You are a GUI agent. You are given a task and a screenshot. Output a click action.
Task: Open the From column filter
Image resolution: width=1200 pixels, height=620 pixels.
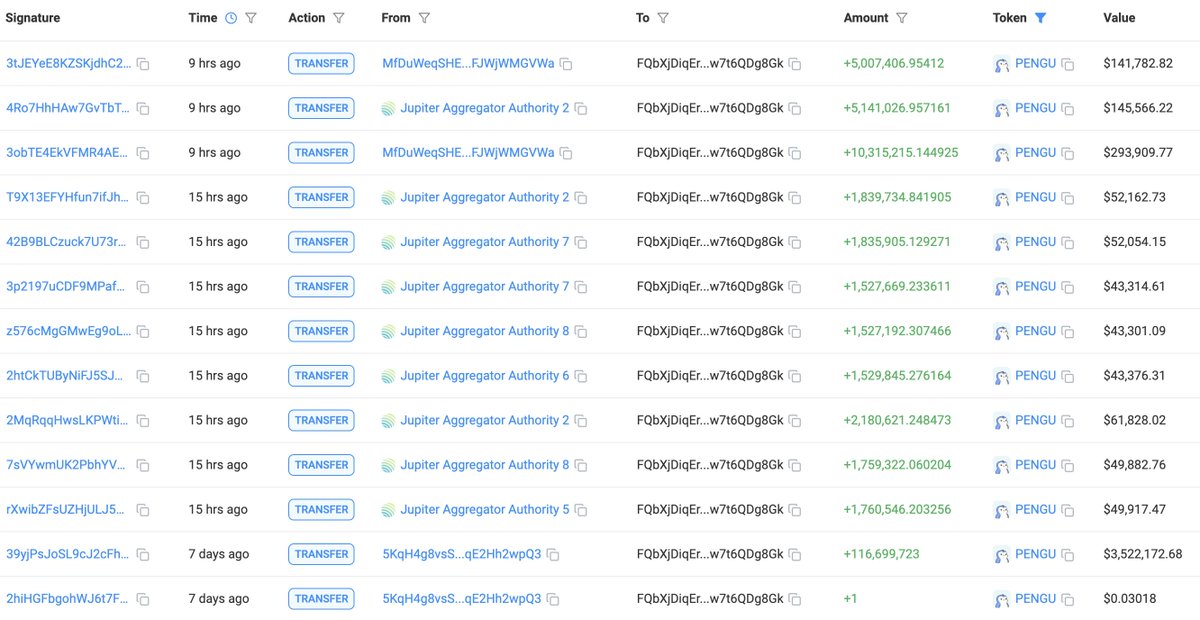pos(425,18)
